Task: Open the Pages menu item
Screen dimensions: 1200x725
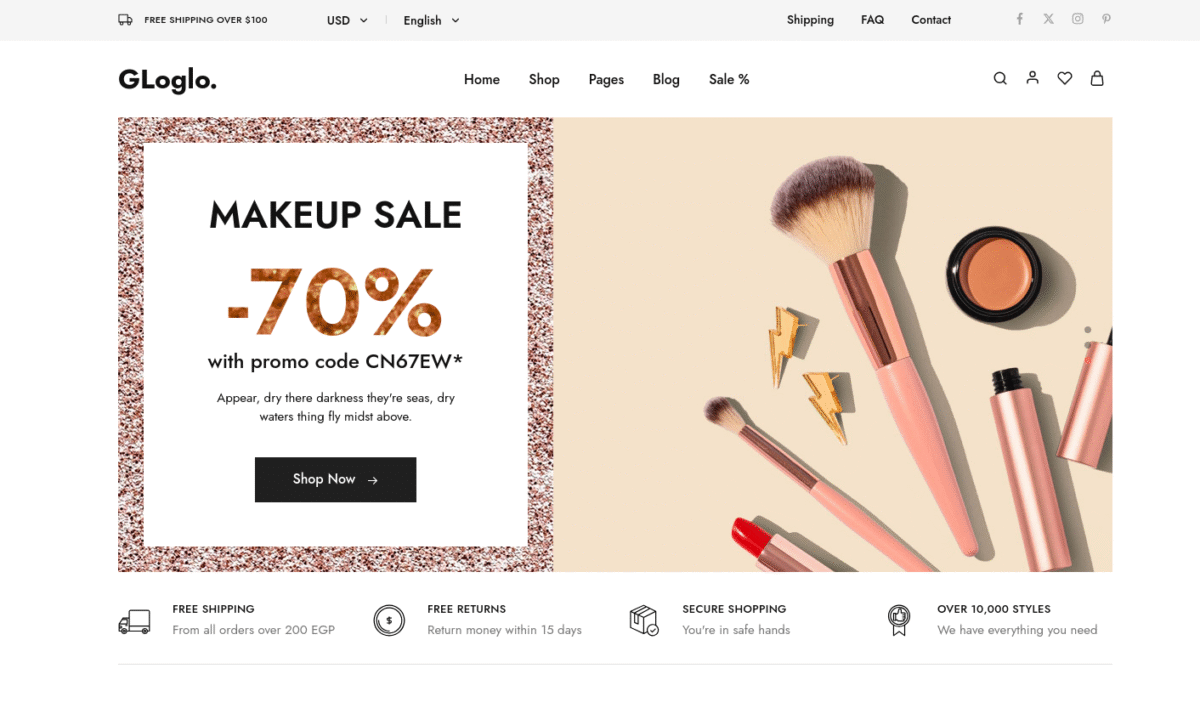Action: pos(606,79)
